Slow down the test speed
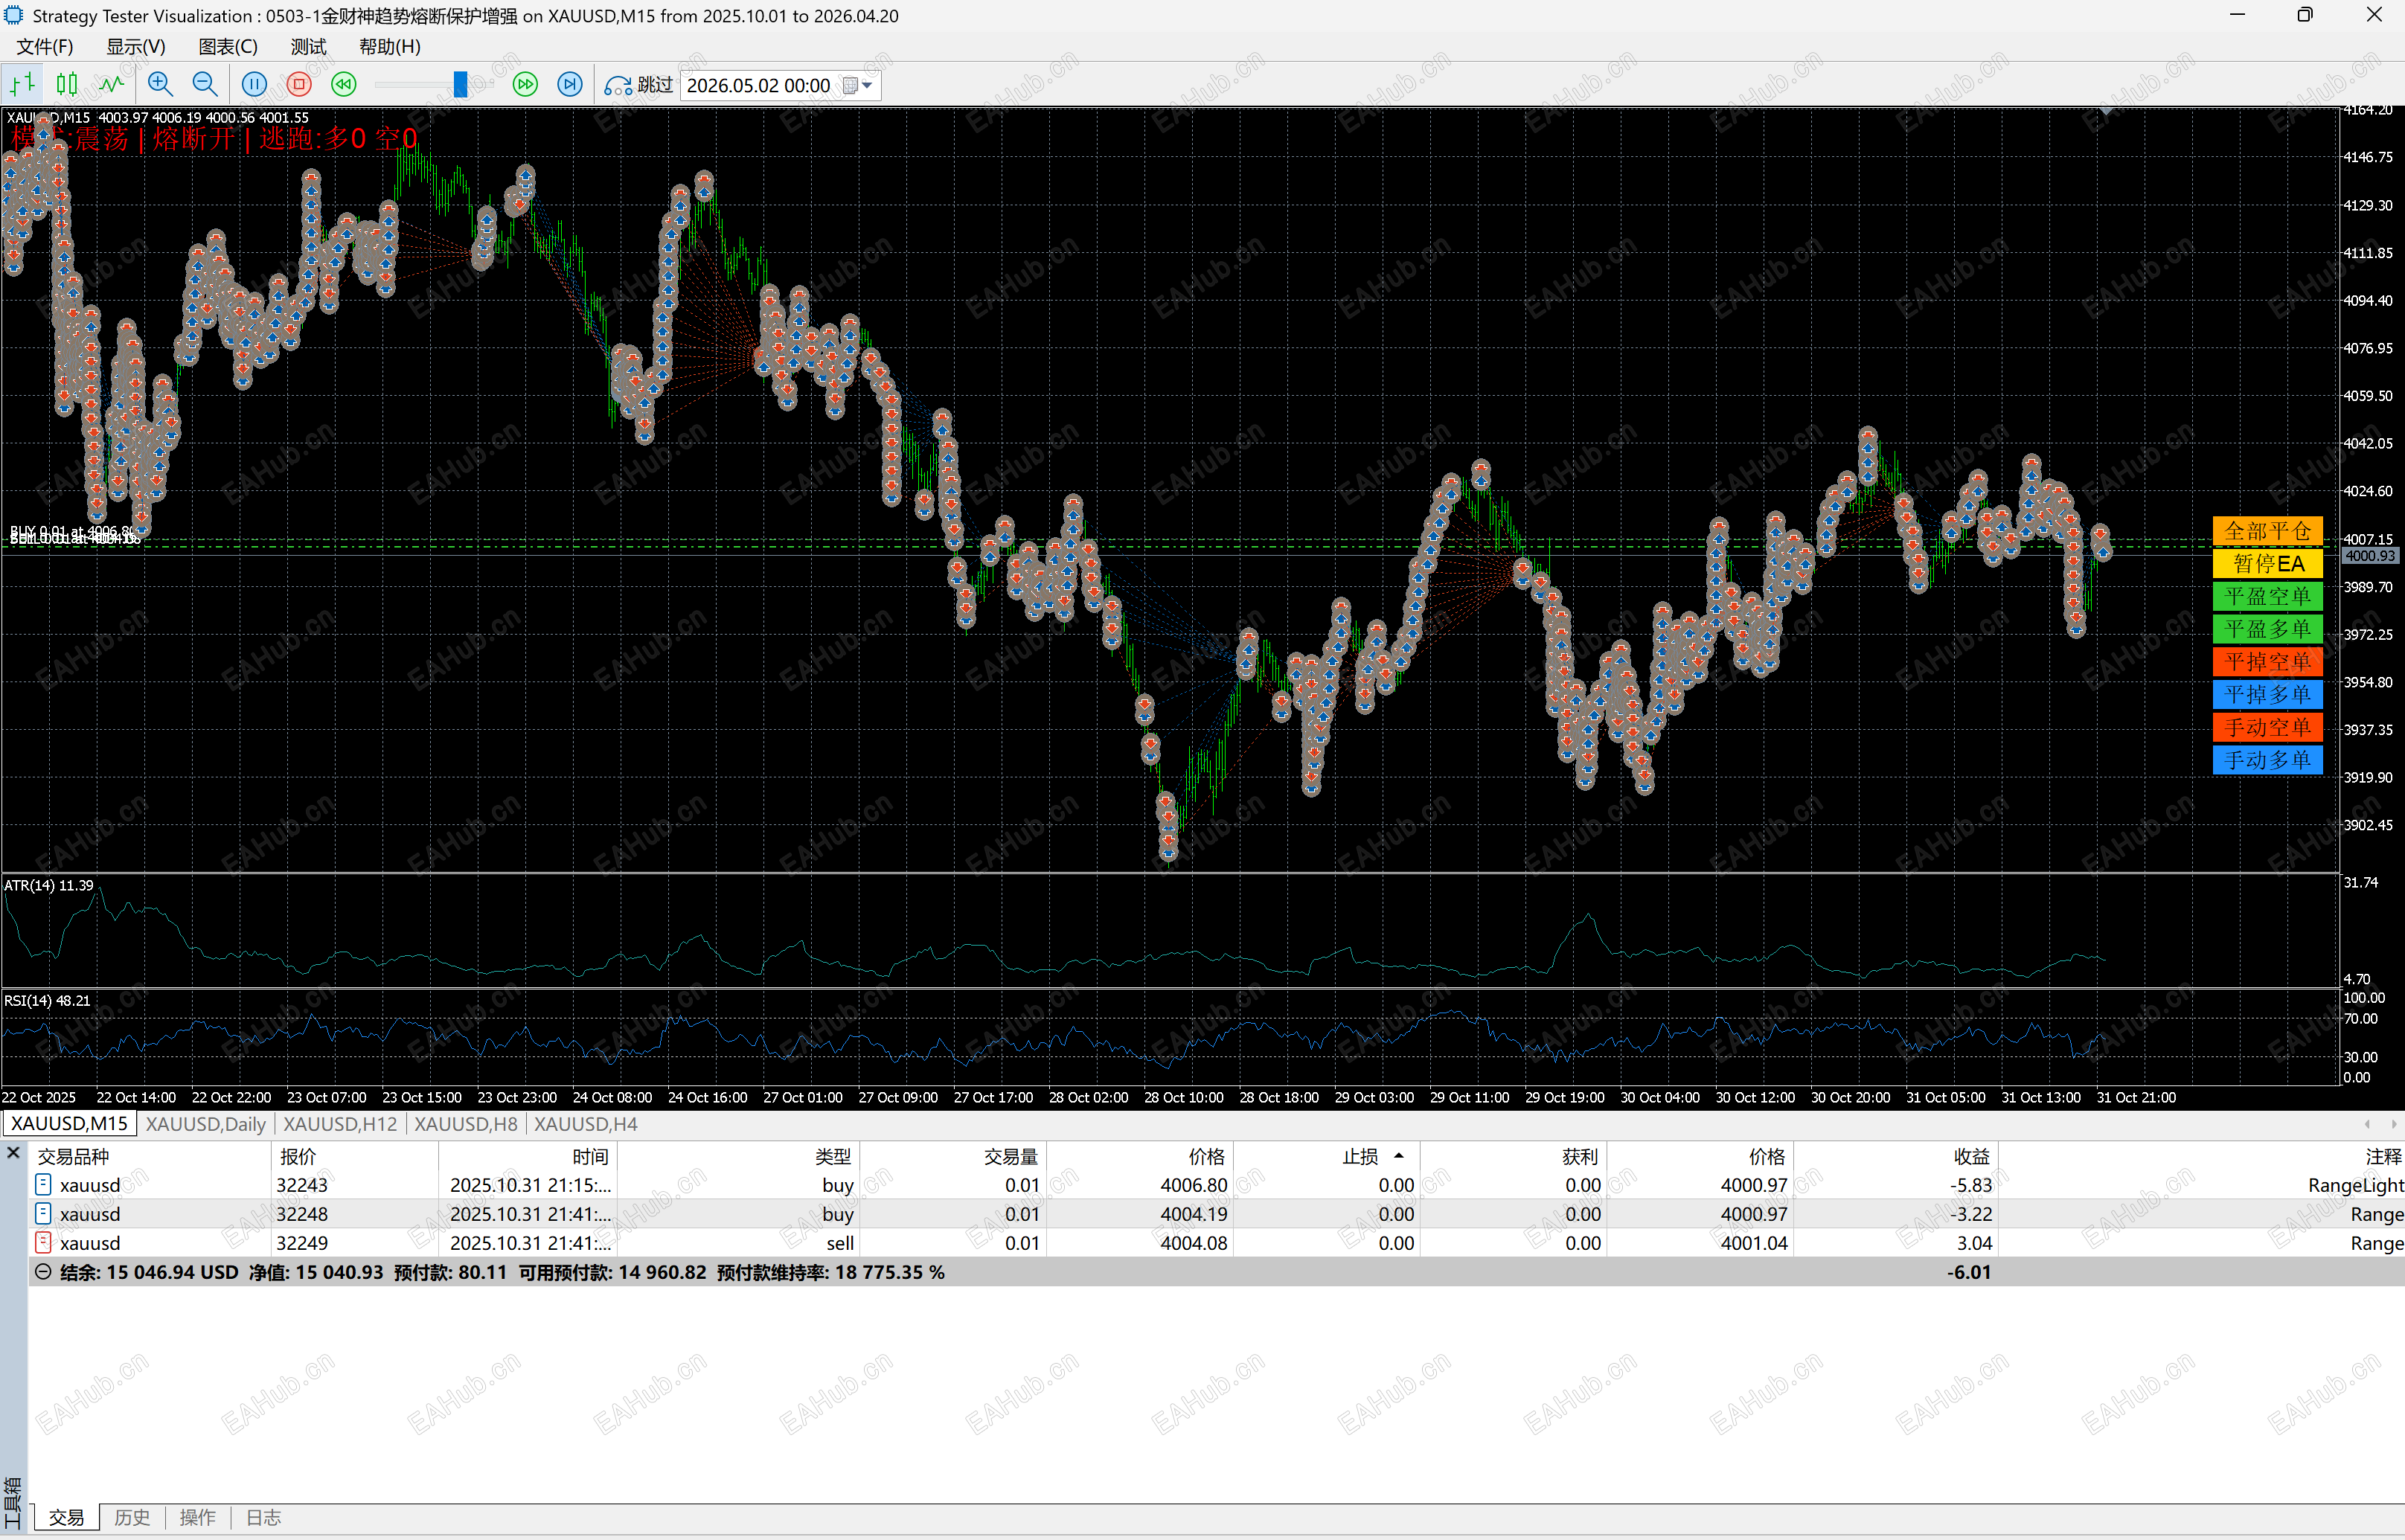The image size is (2405, 1540). 344,84
